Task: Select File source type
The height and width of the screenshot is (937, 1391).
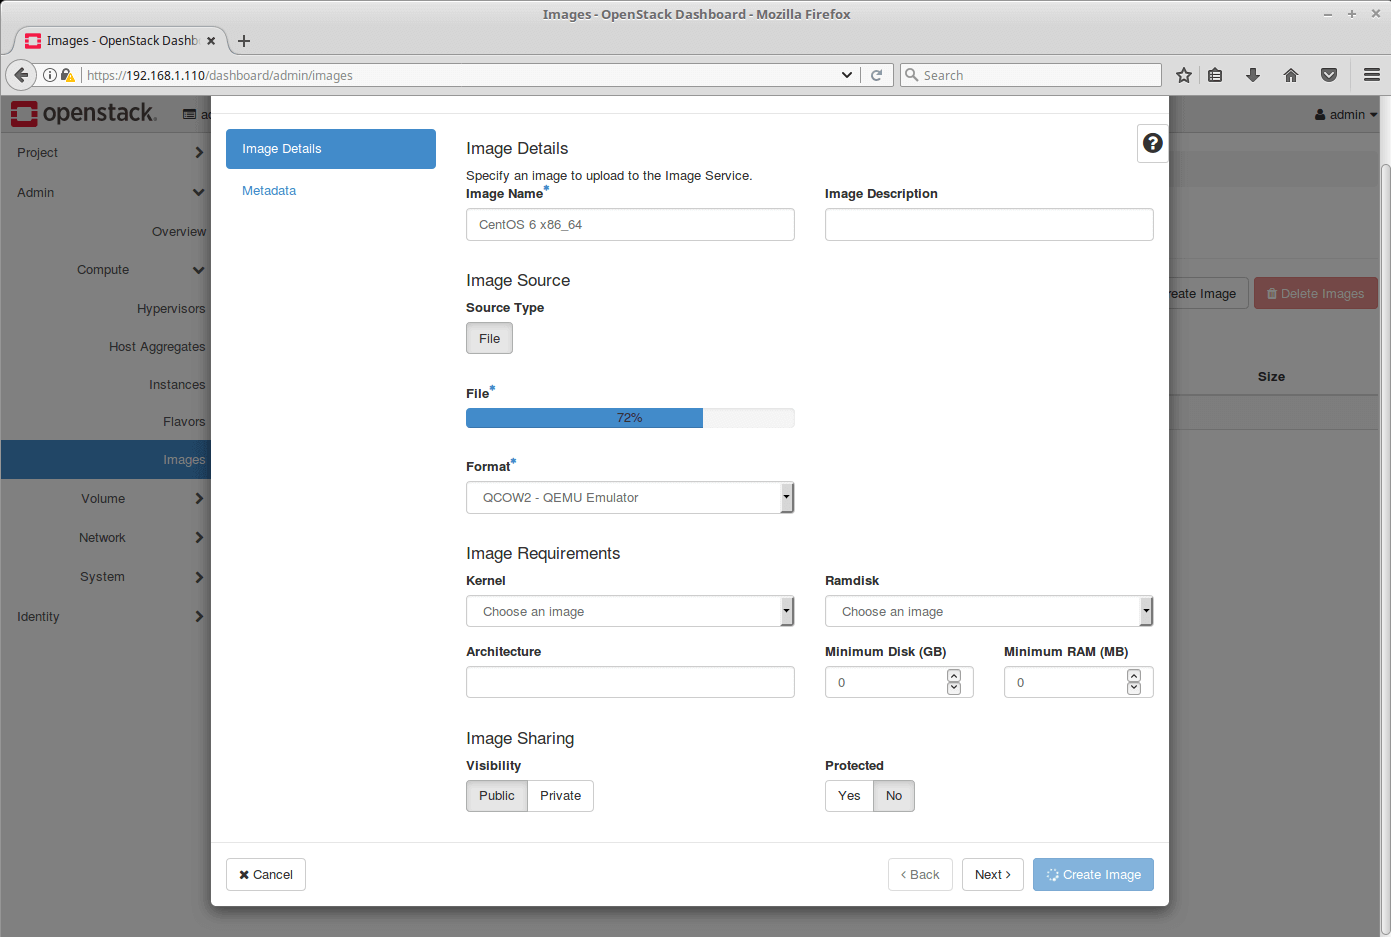Action: click(489, 338)
